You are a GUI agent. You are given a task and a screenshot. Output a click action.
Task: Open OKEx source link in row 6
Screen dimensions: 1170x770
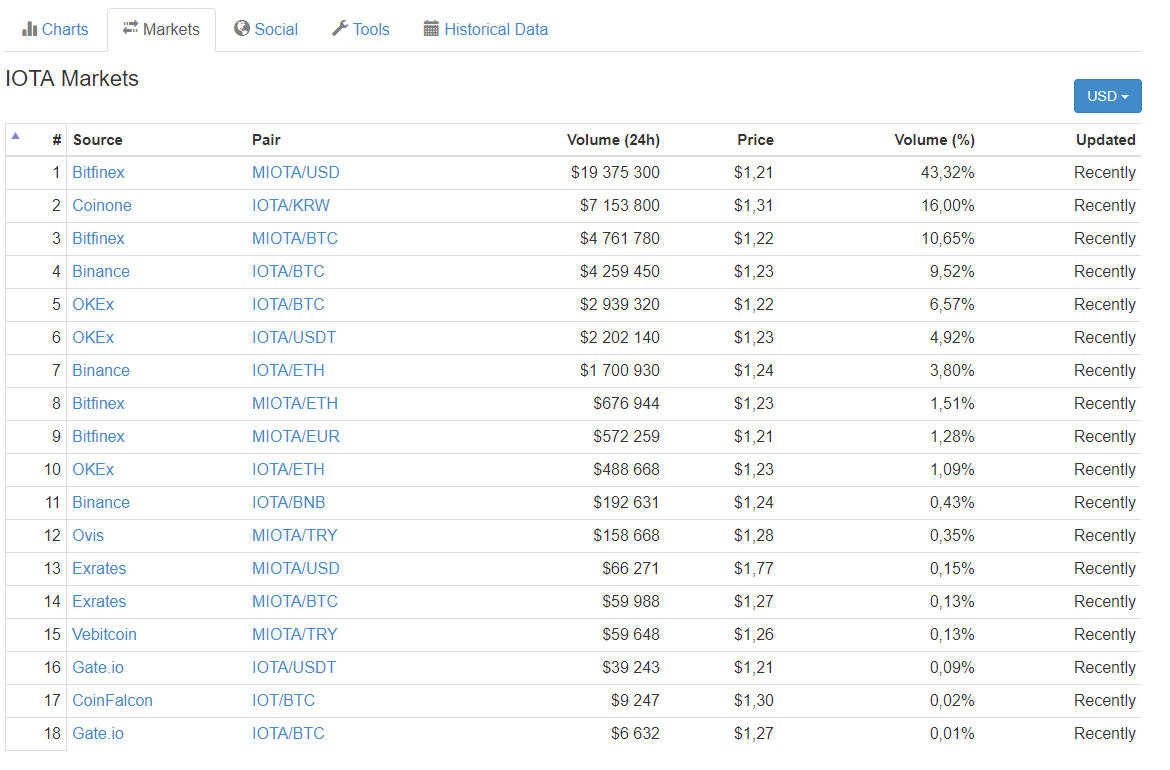pyautogui.click(x=93, y=337)
